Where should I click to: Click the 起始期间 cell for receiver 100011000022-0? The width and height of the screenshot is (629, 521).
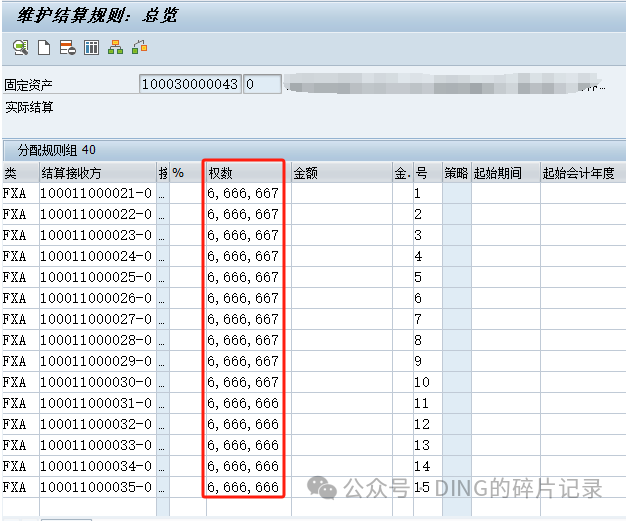click(506, 214)
